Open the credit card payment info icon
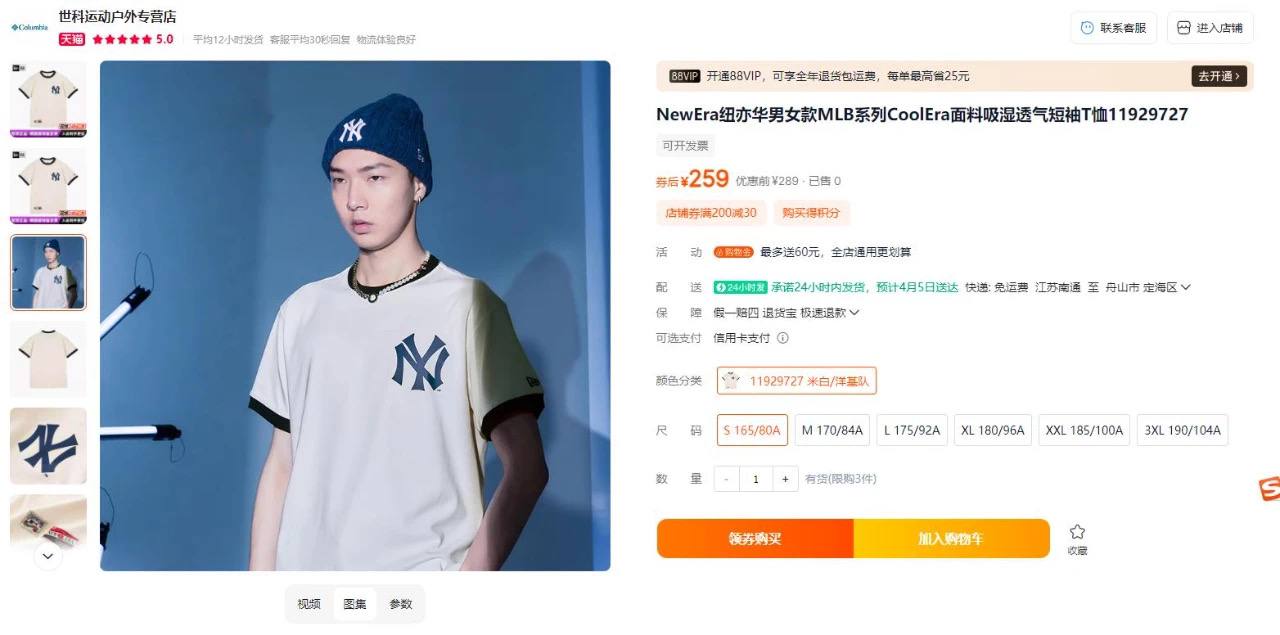This screenshot has height=635, width=1280. (783, 338)
